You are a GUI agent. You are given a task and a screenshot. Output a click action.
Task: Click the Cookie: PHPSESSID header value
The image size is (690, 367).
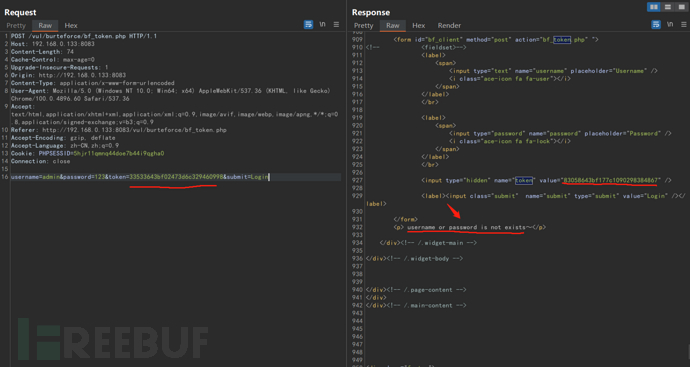[119, 154]
